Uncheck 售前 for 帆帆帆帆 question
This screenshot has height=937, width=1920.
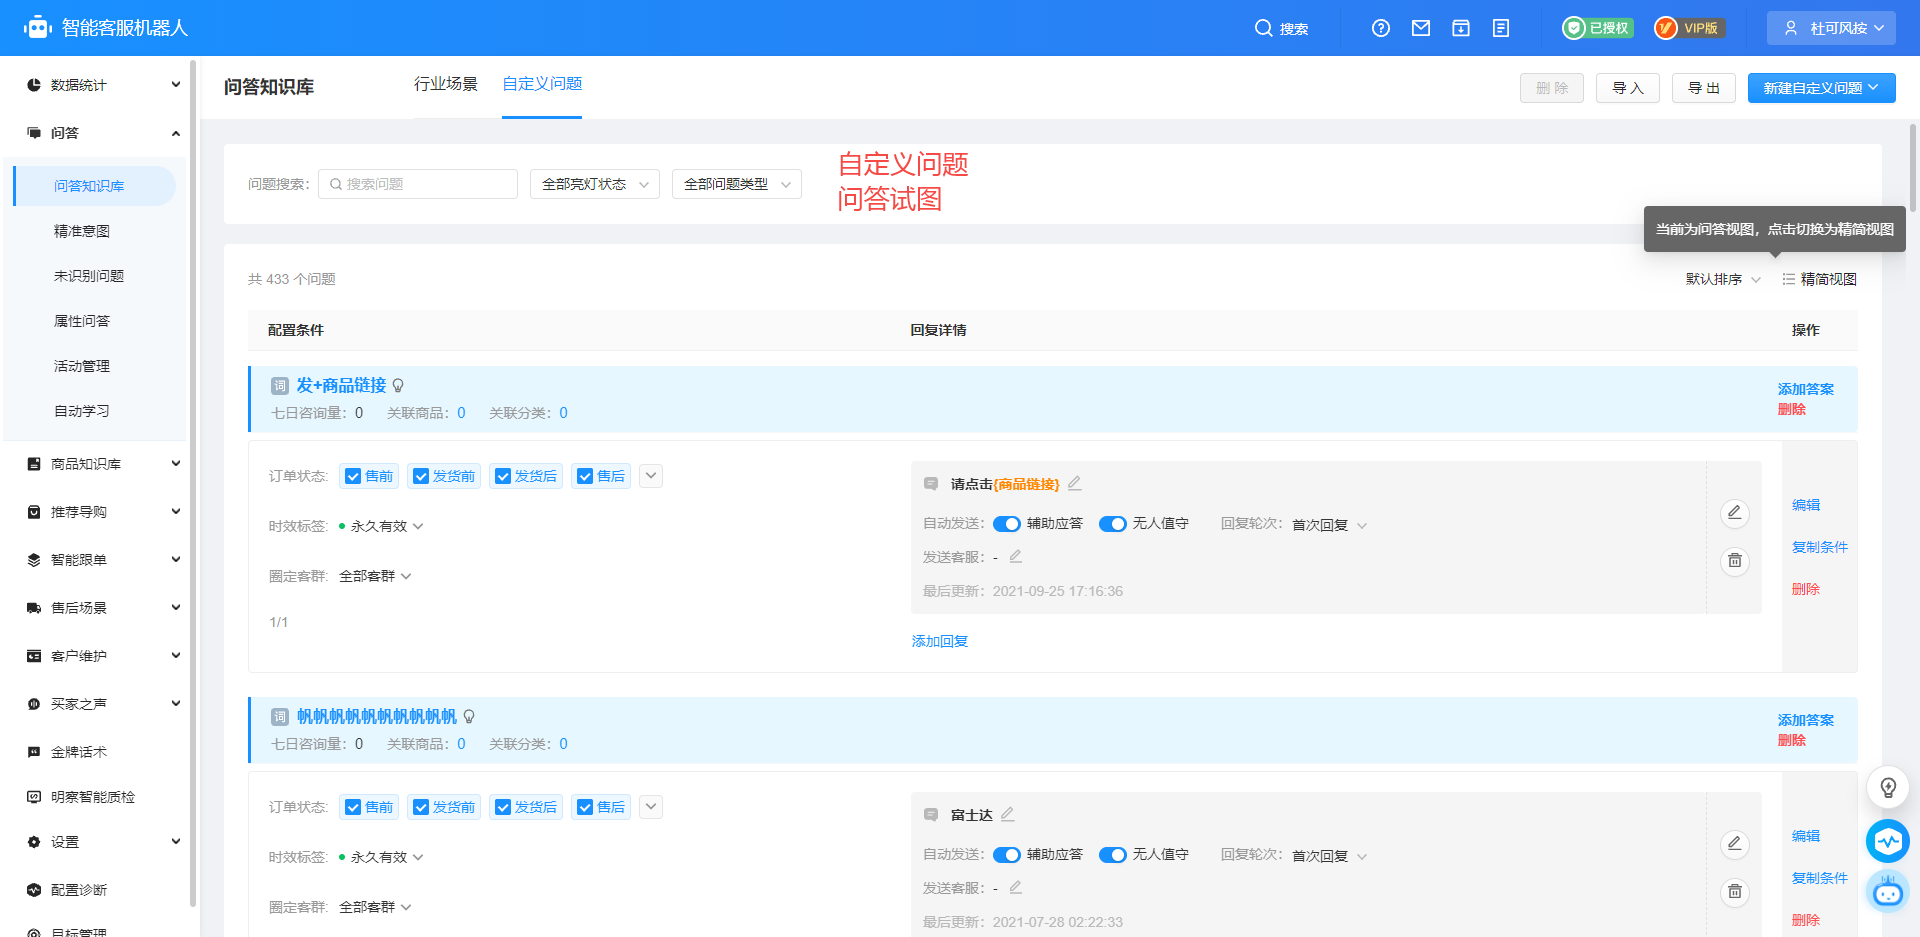pyautogui.click(x=353, y=807)
